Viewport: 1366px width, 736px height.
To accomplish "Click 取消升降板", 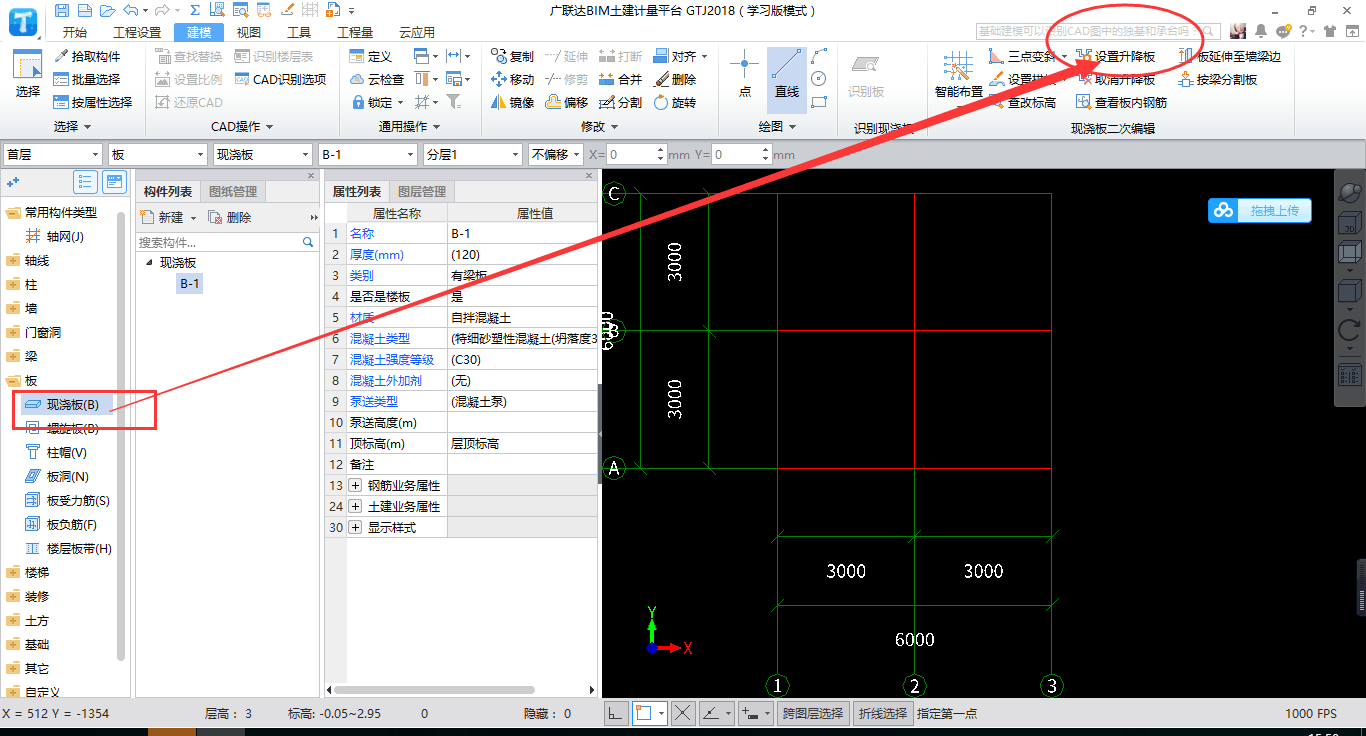I will [x=1116, y=79].
